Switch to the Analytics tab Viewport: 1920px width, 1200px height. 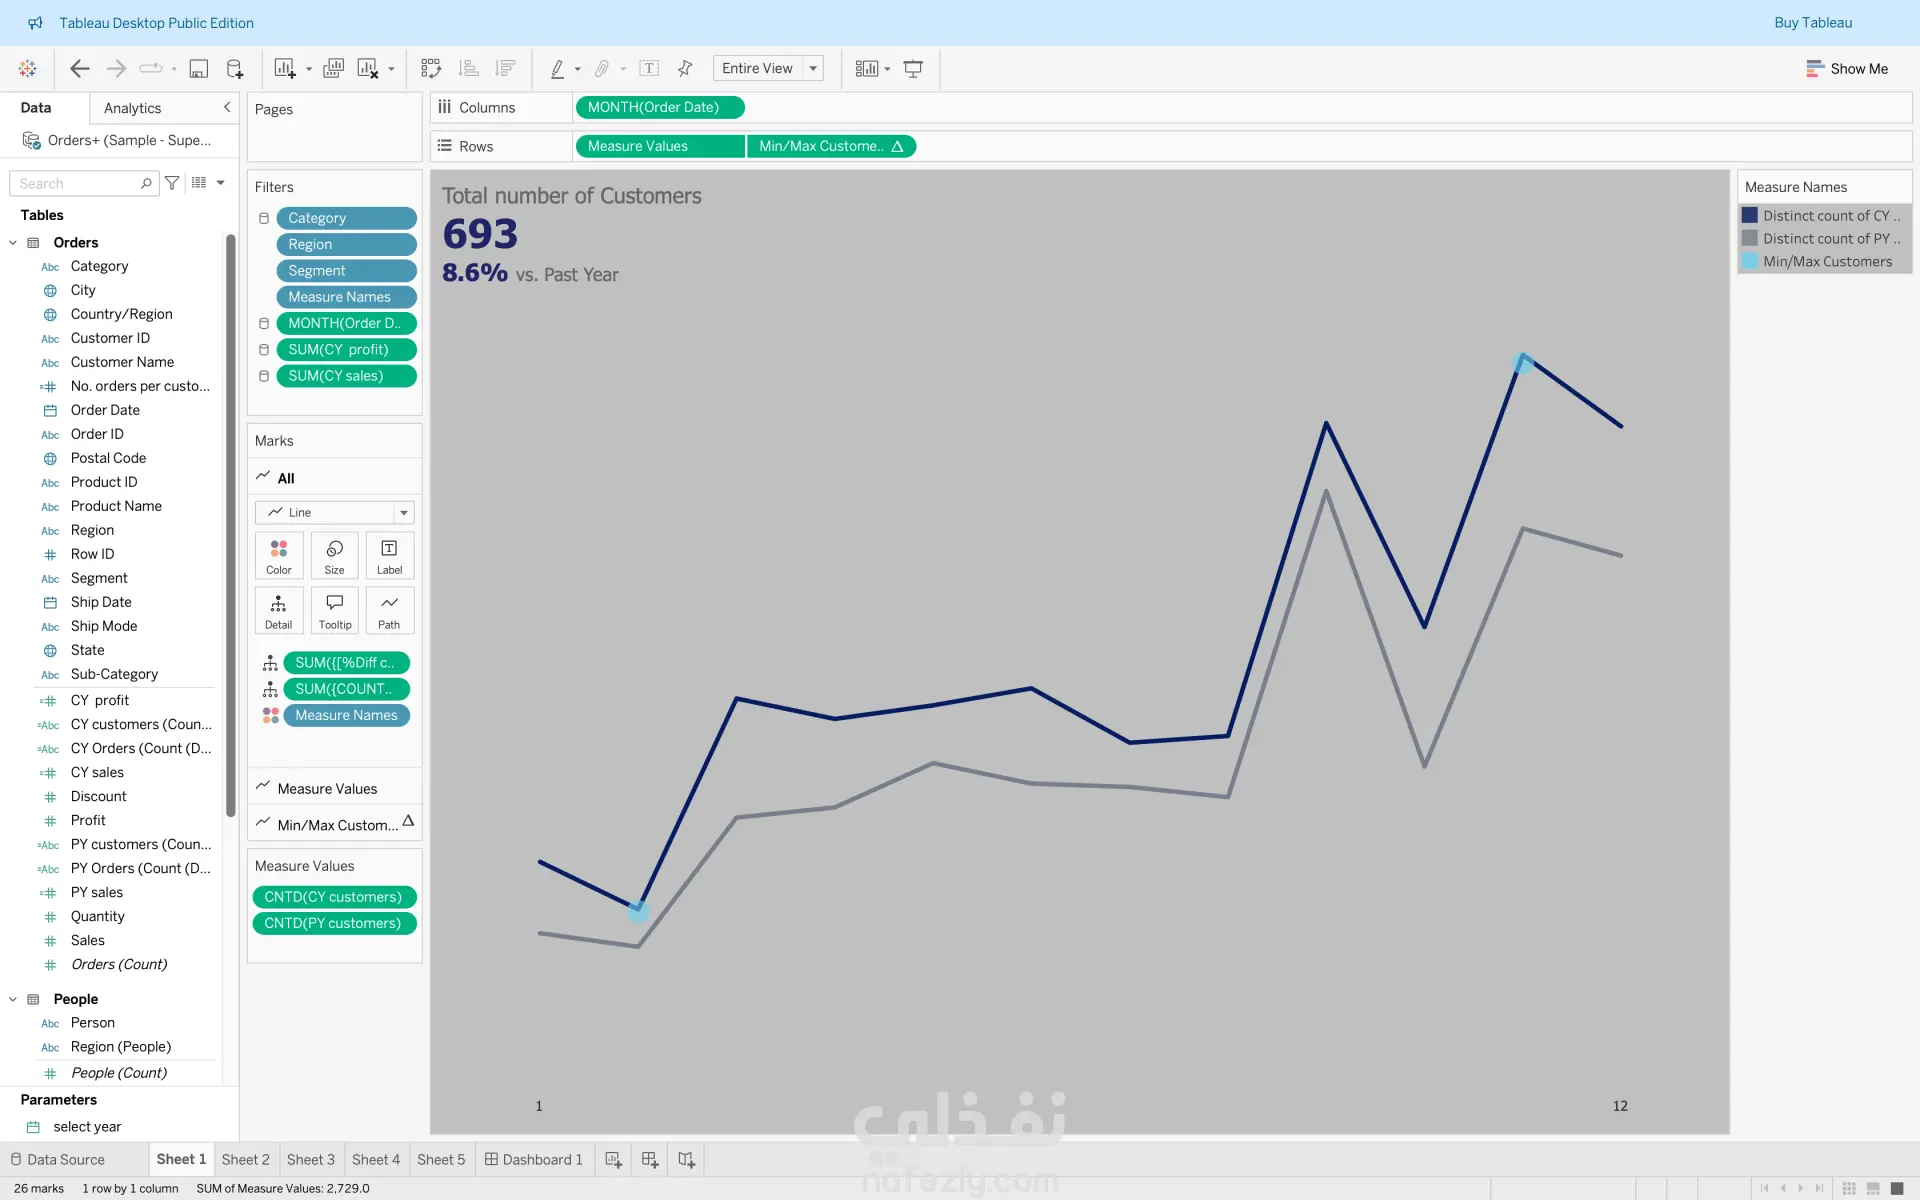coord(132,108)
